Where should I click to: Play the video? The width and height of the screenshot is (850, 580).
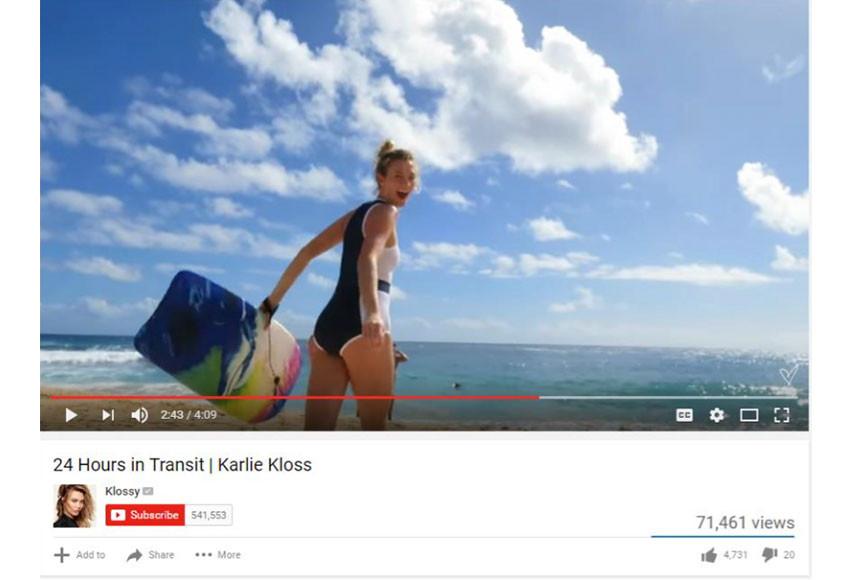(71, 415)
